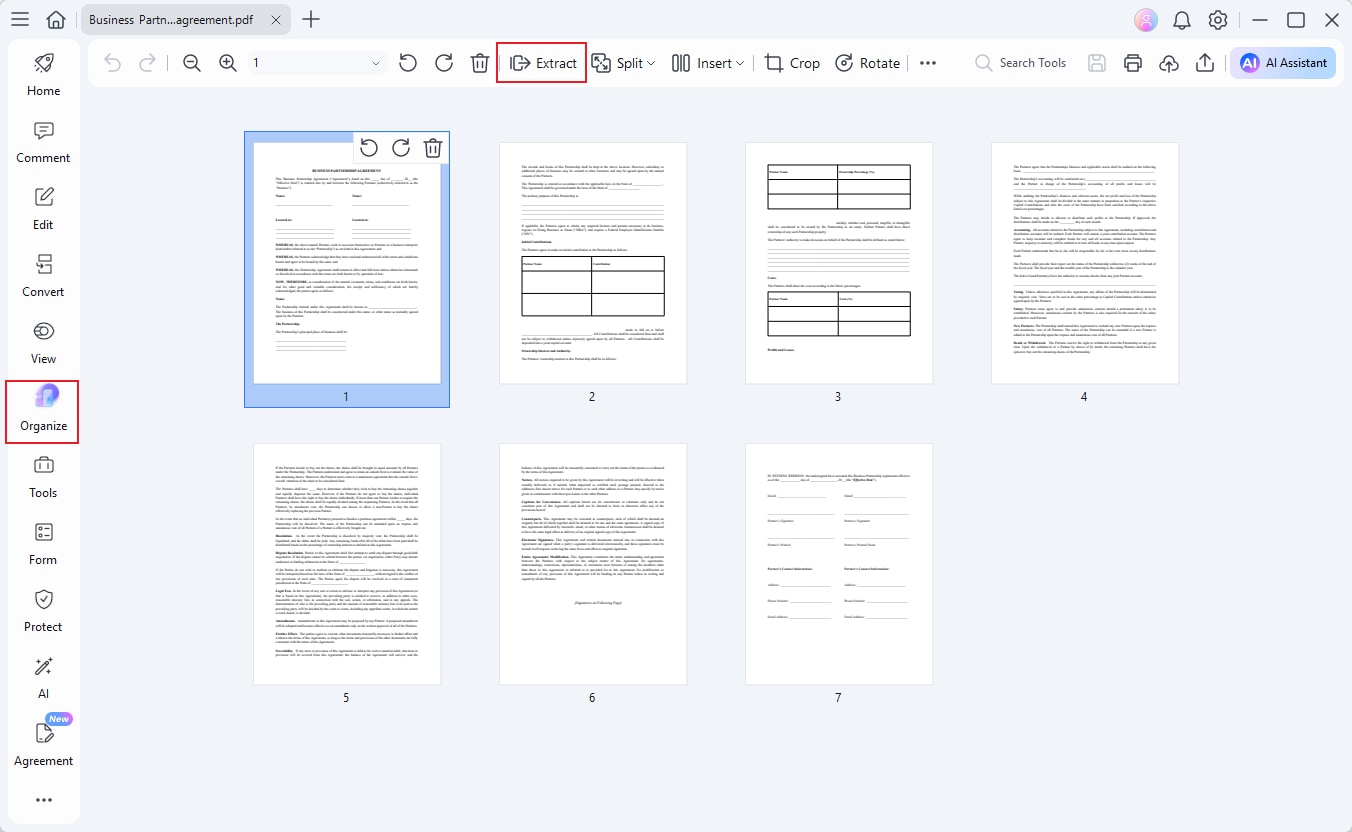The height and width of the screenshot is (832, 1352).
Task: Select Organize in the sidebar
Action: (43, 411)
